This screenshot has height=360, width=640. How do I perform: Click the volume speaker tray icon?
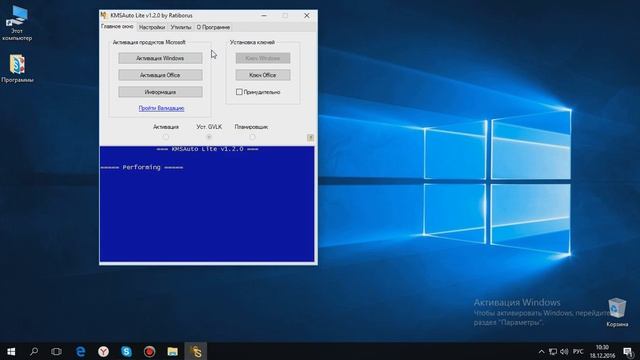[x=564, y=351]
